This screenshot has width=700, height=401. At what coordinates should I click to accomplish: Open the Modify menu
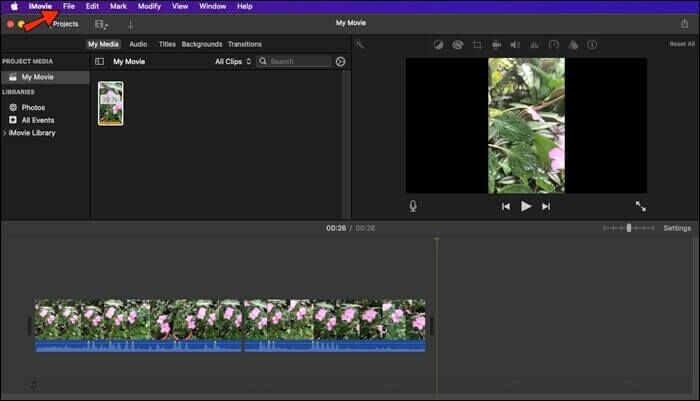149,6
